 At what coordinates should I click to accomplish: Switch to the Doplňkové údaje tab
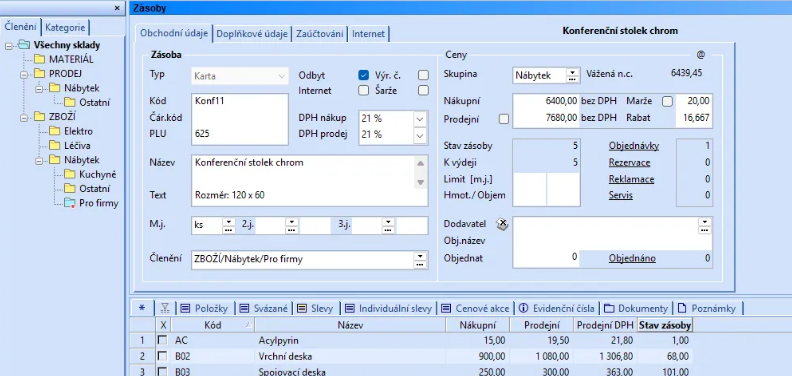coord(252,34)
